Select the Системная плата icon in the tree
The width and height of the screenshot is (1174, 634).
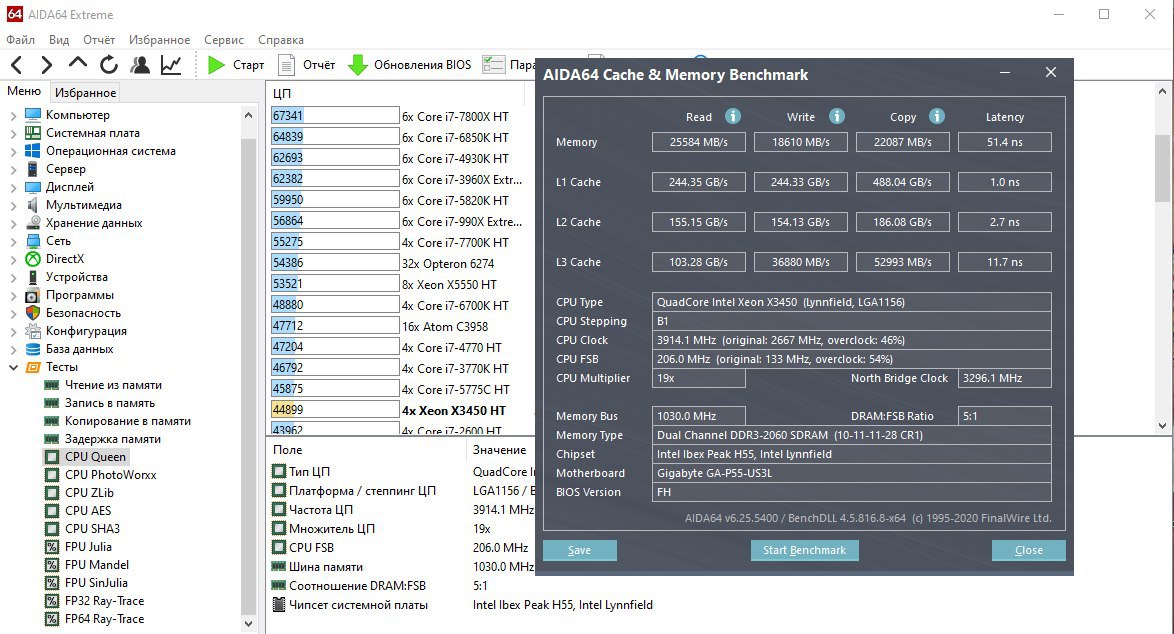[33, 132]
